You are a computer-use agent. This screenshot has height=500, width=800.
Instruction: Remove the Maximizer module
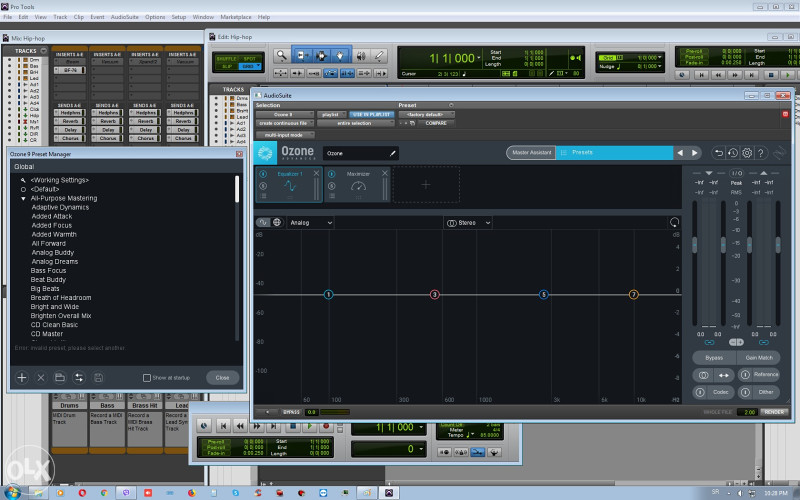[x=385, y=173]
